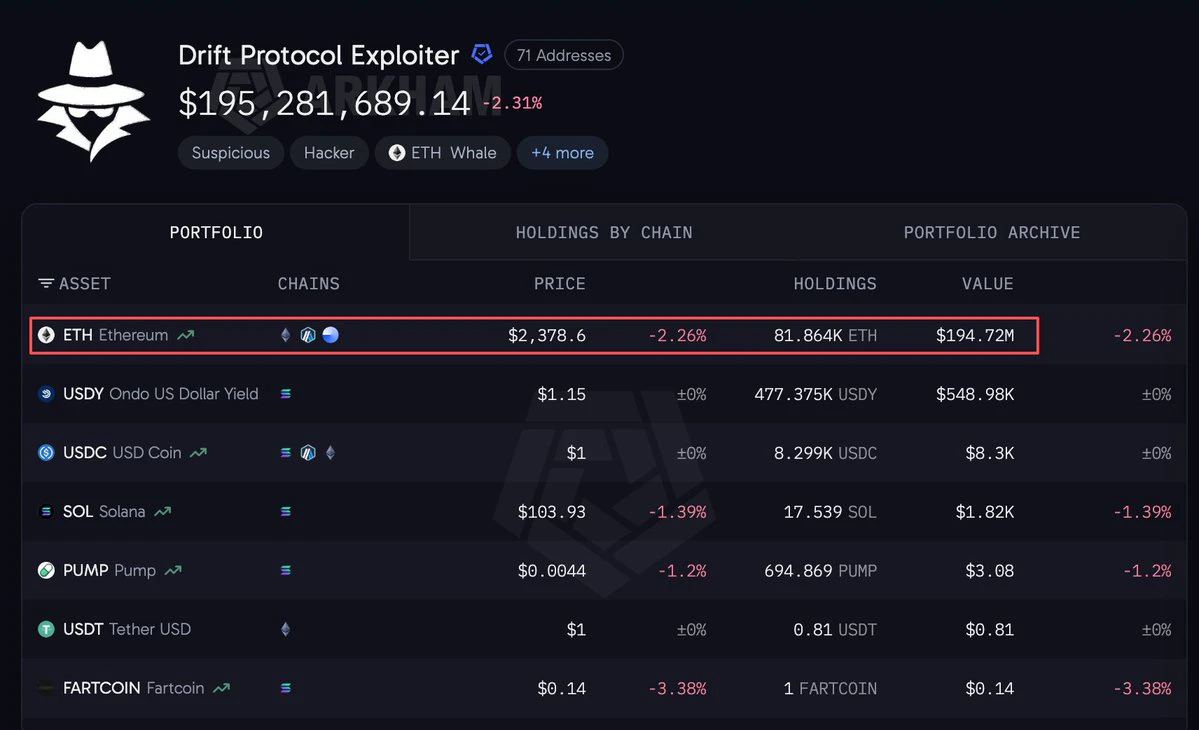Open the HOLDINGS BY CHAIN tab
This screenshot has height=730, width=1199.
point(604,232)
